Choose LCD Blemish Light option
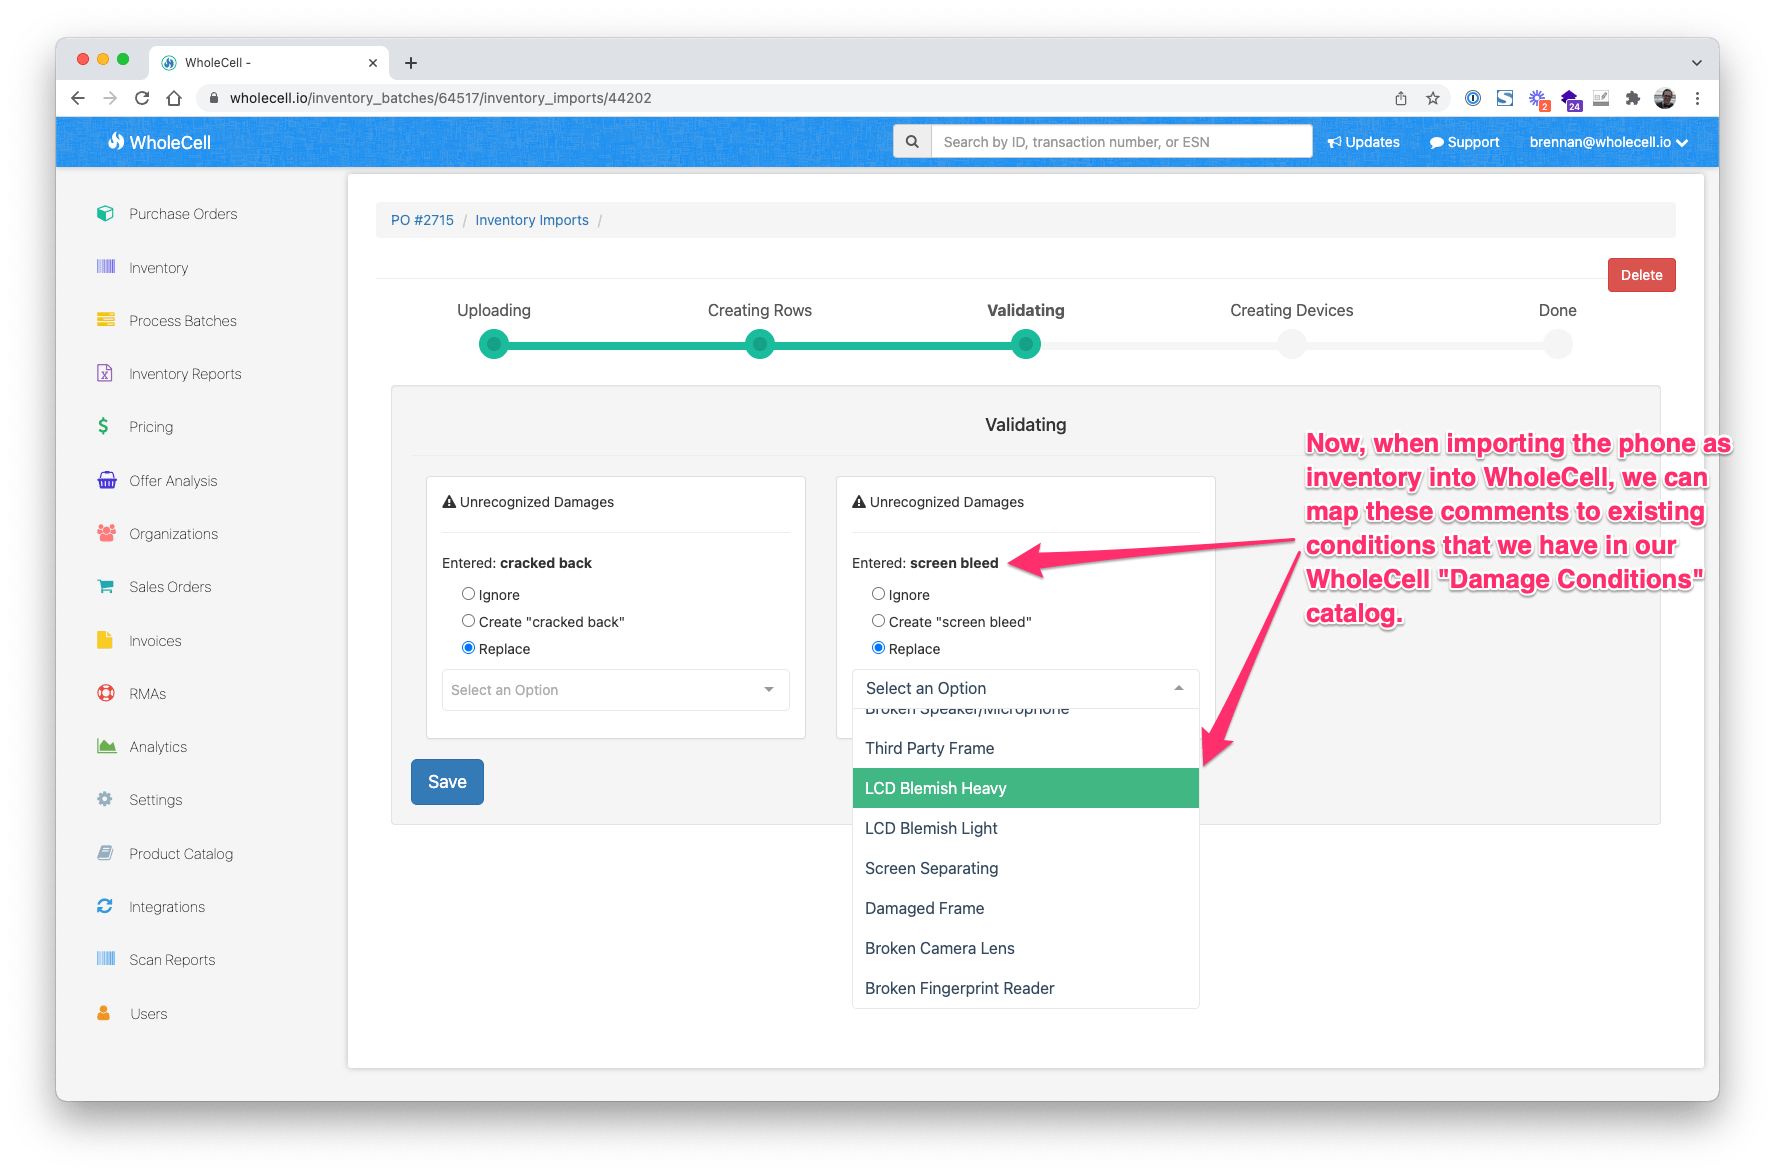1775x1175 pixels. point(1025,828)
